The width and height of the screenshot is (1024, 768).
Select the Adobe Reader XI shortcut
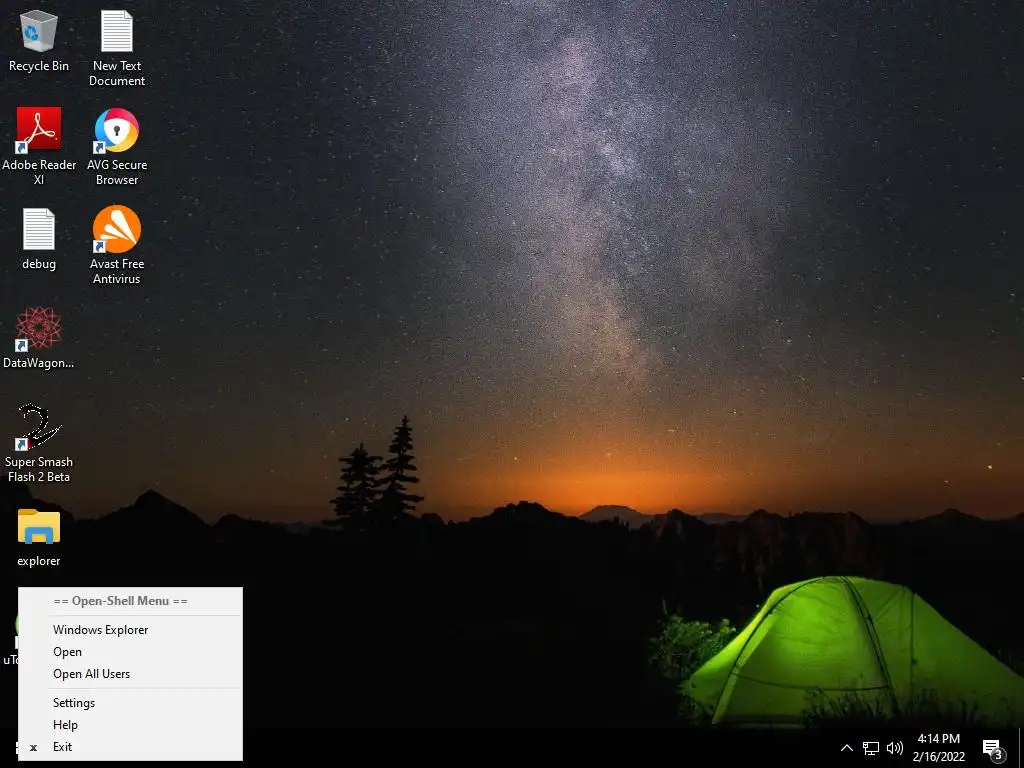(x=39, y=146)
